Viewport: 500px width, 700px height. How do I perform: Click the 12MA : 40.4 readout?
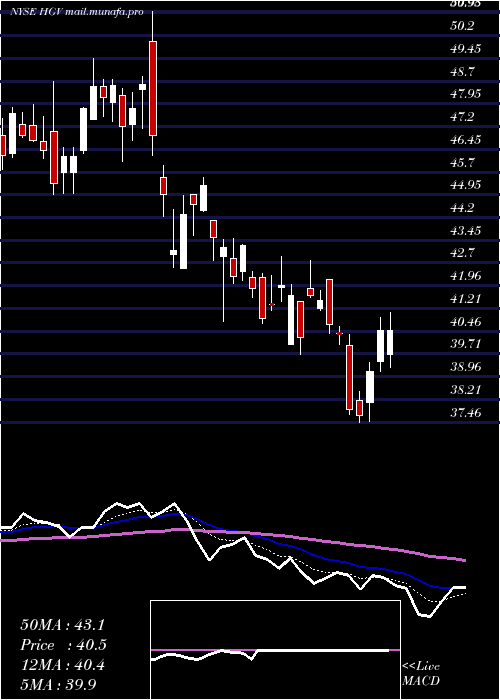pos(62,665)
